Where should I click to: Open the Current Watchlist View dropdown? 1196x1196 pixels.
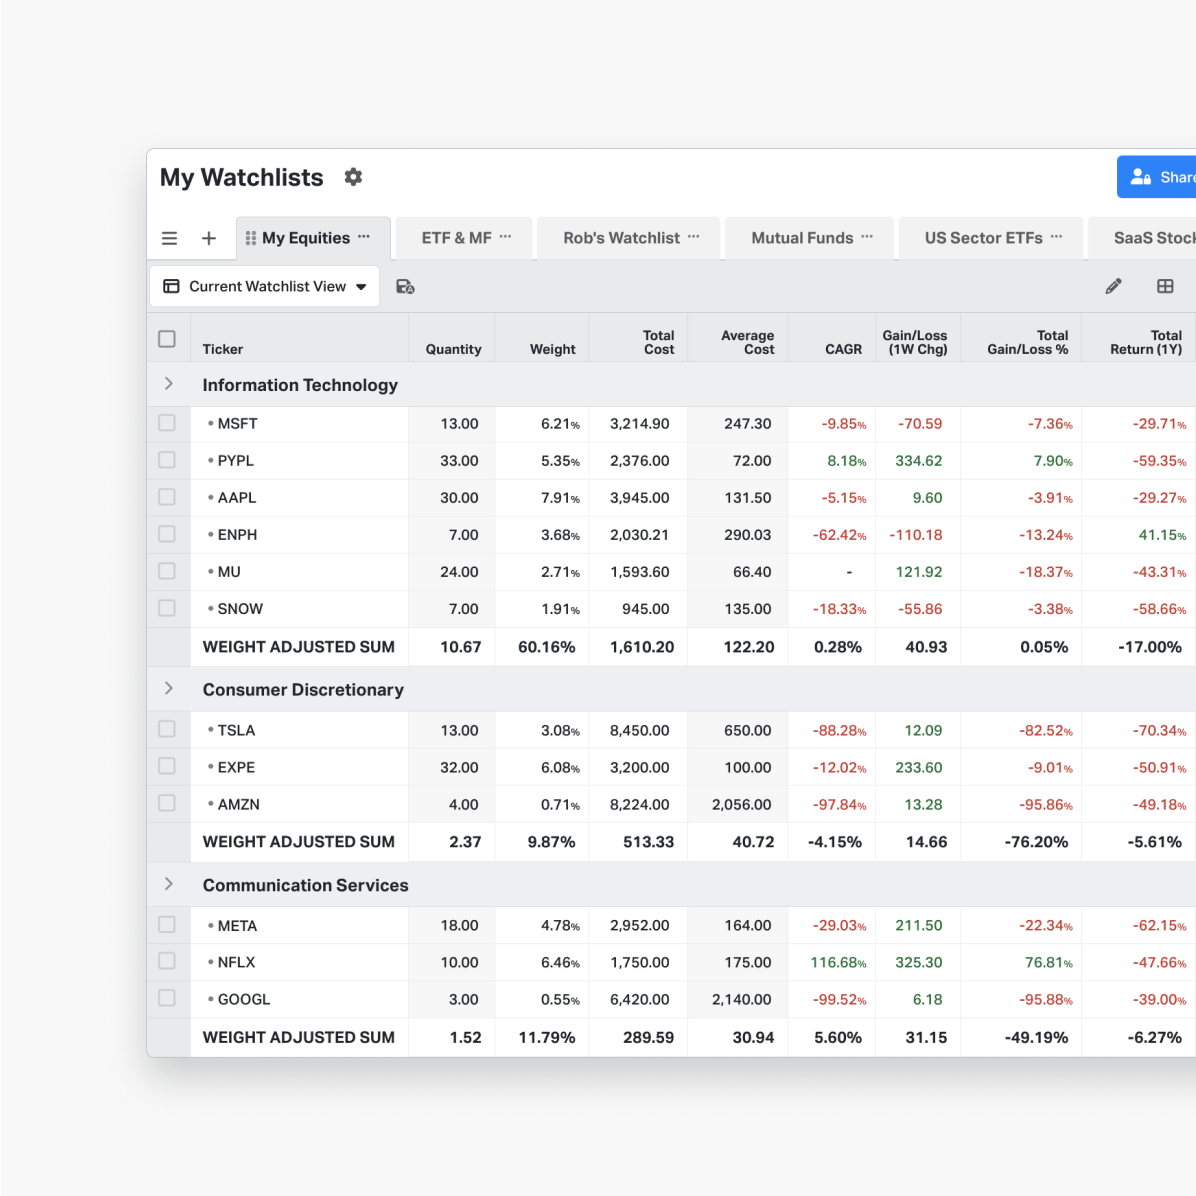(x=265, y=286)
